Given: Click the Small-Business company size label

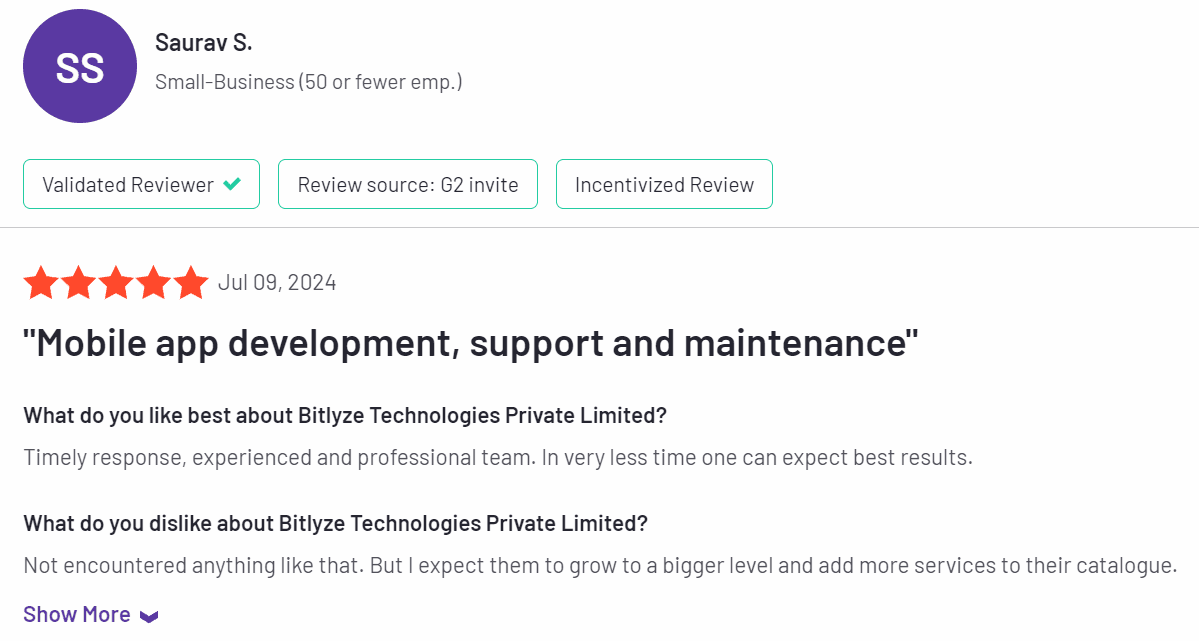Looking at the screenshot, I should pos(308,82).
